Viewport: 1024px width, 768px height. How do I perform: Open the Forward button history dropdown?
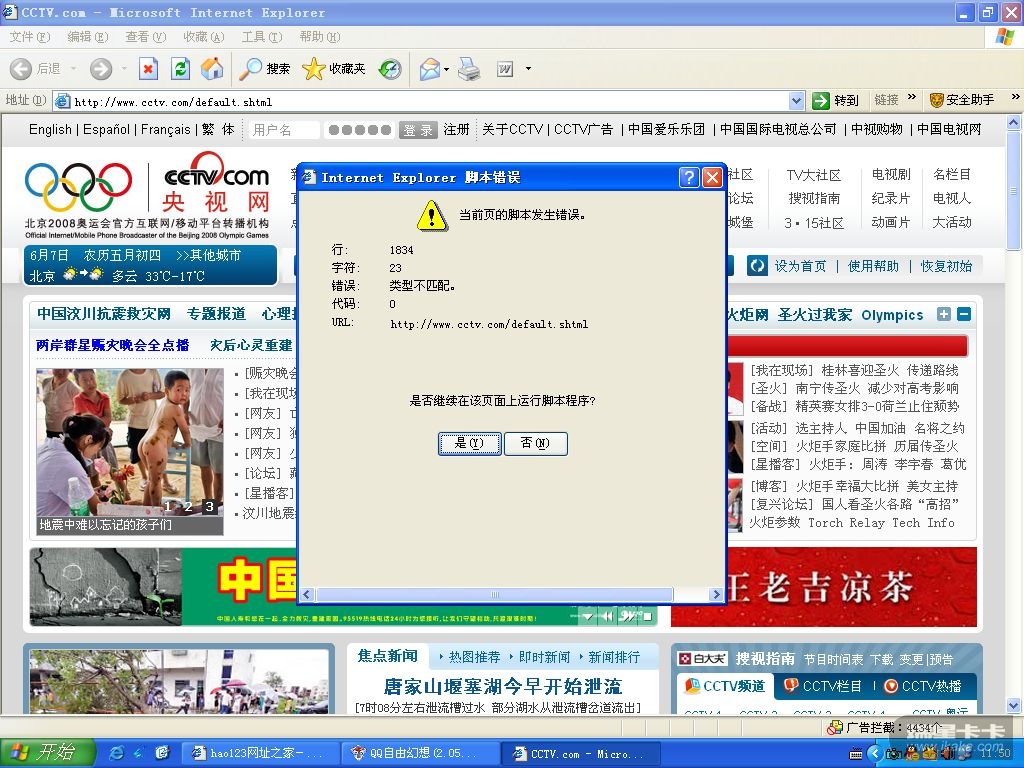pyautogui.click(x=124, y=69)
